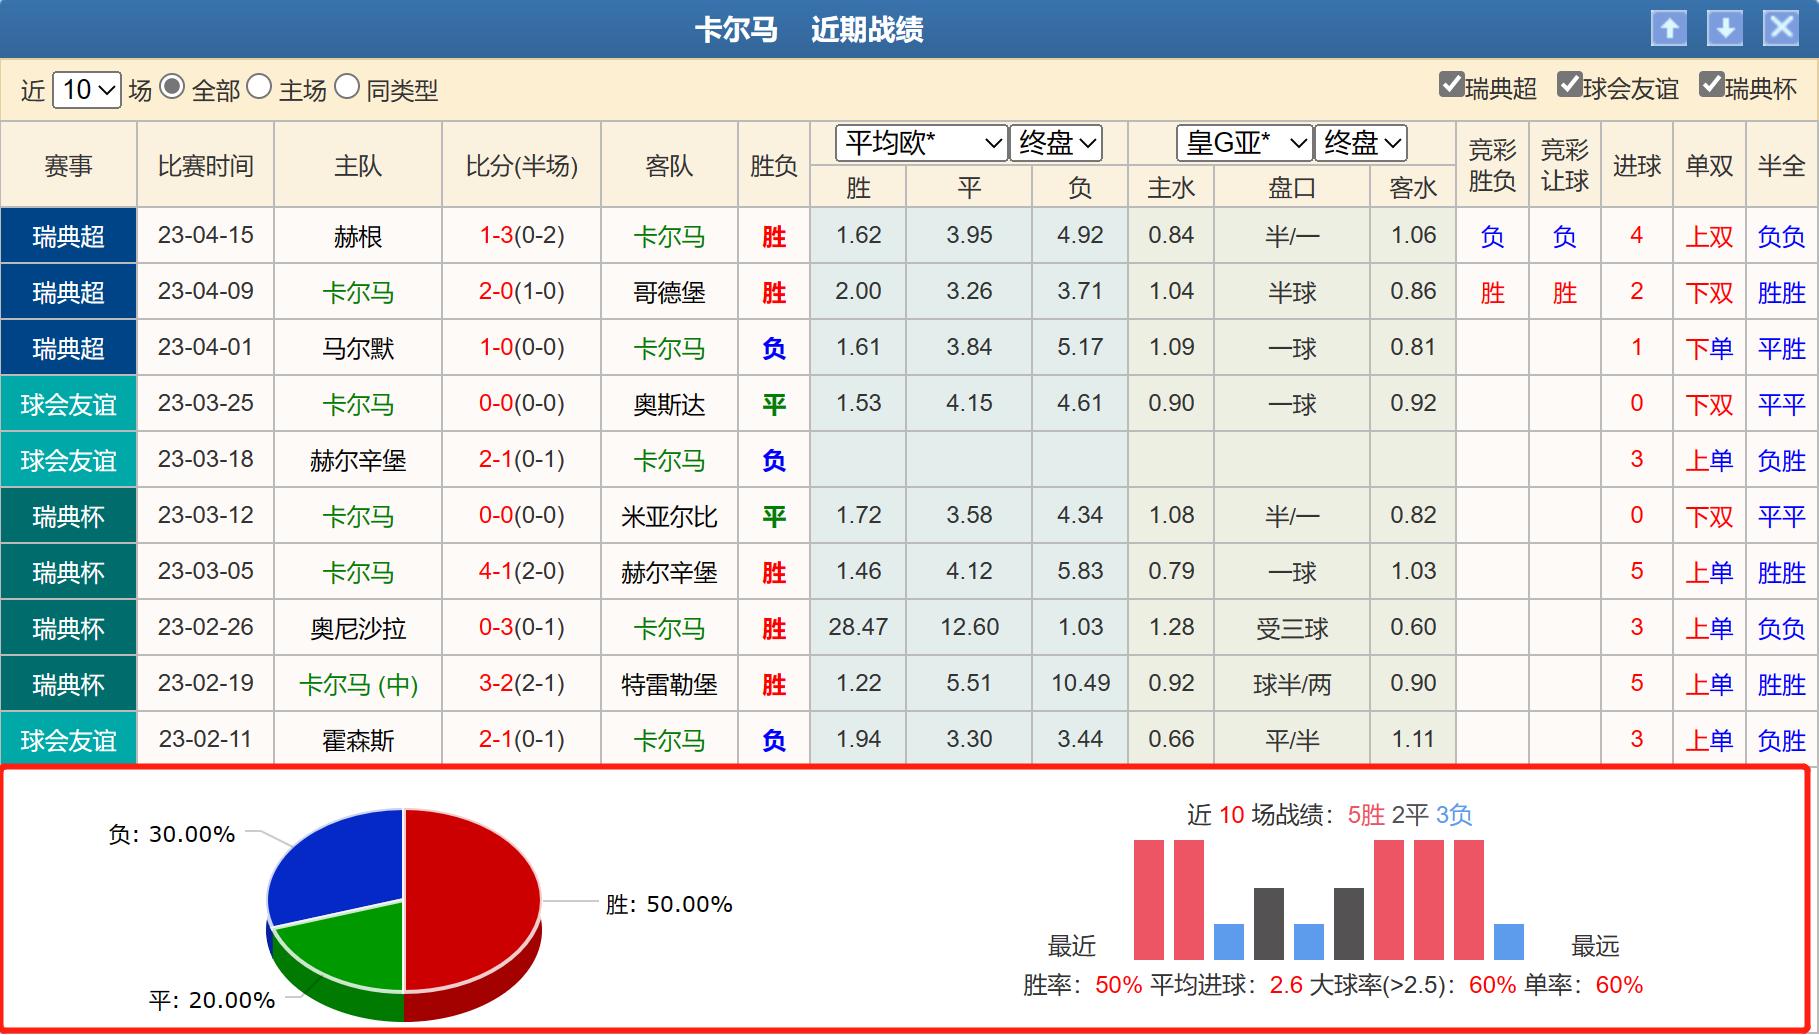Click the 负 link in 竞彩胜负 column top row

[1492, 236]
